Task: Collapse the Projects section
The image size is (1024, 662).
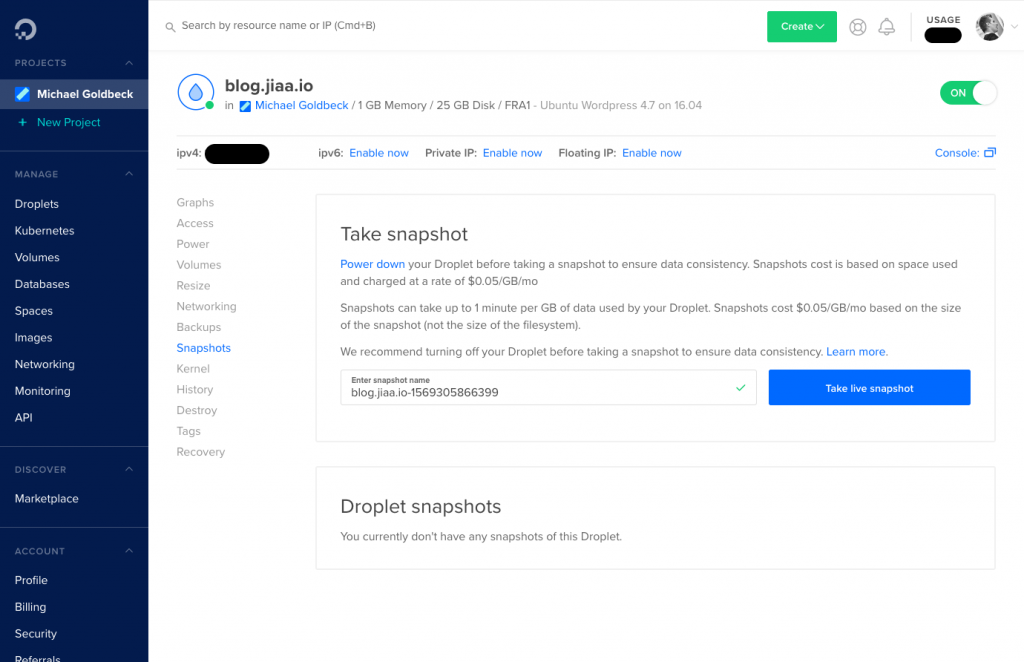Action: 129,63
